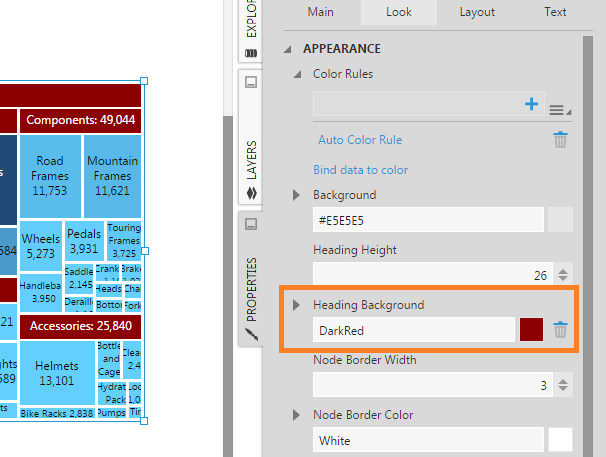Viewport: 606px width, 457px height.
Task: Collapse the Color Rules group
Action: coord(297,75)
